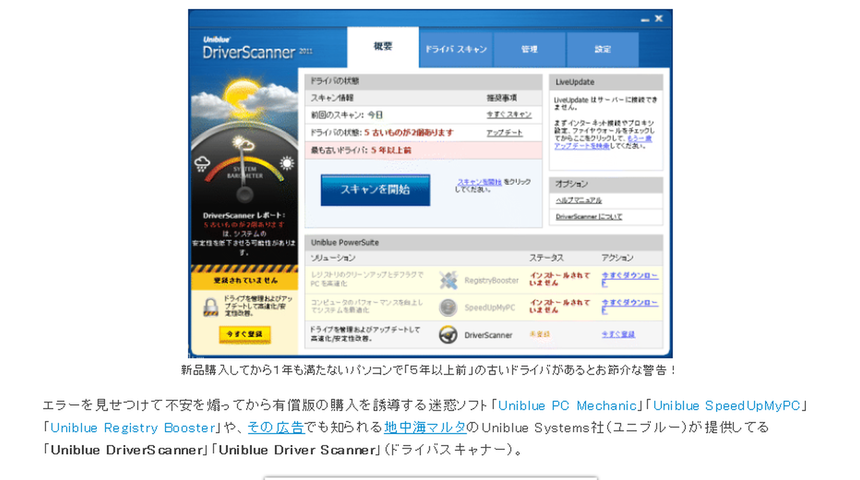Click SpeedUpMyPC not-installed status text
860x480 pixels.
pyautogui.click(x=559, y=306)
